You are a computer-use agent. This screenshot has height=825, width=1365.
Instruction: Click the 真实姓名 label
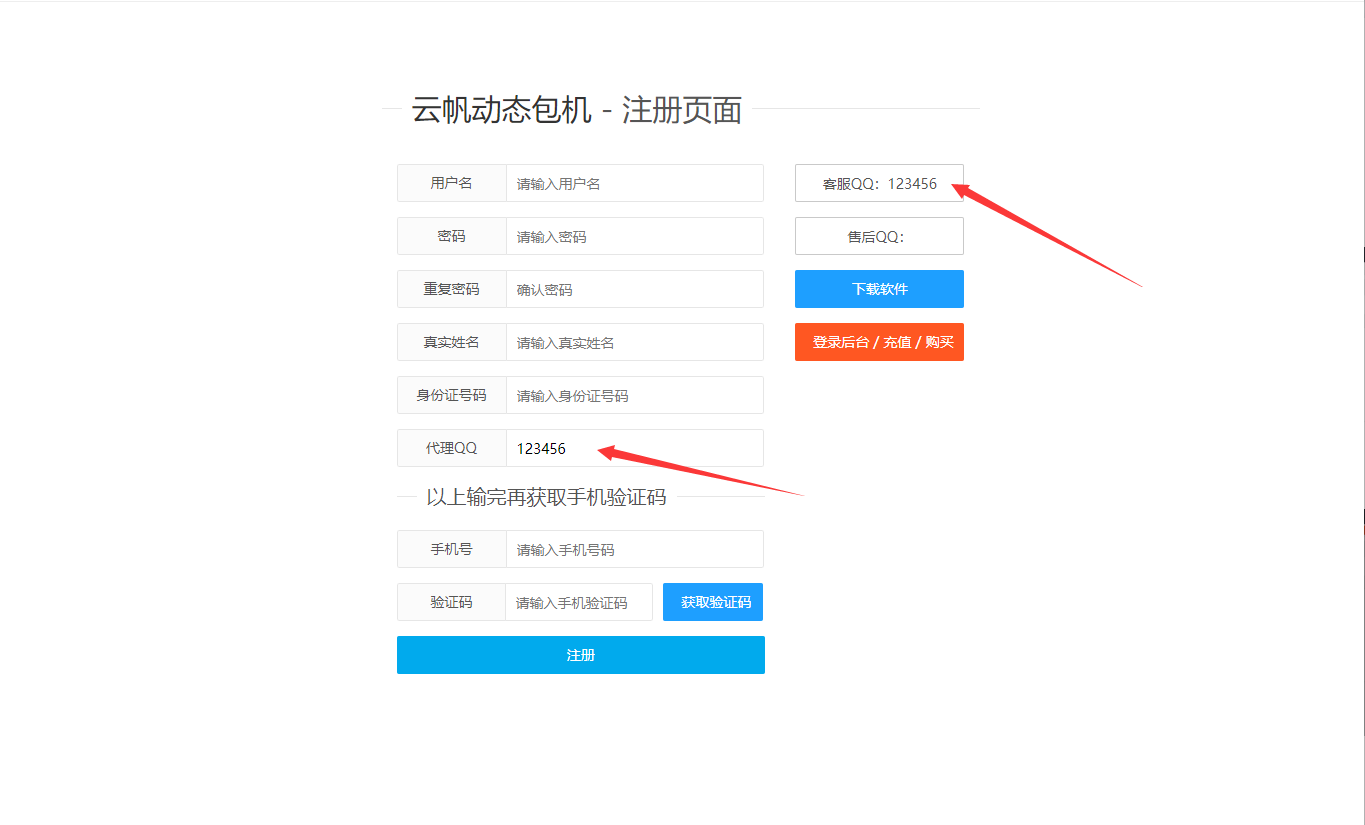[452, 342]
